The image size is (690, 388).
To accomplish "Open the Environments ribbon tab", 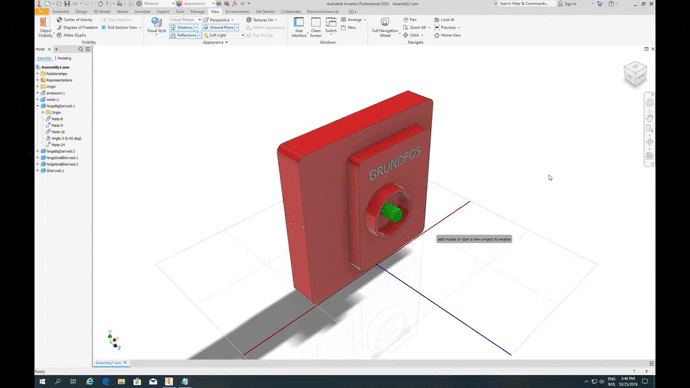I will point(237,11).
